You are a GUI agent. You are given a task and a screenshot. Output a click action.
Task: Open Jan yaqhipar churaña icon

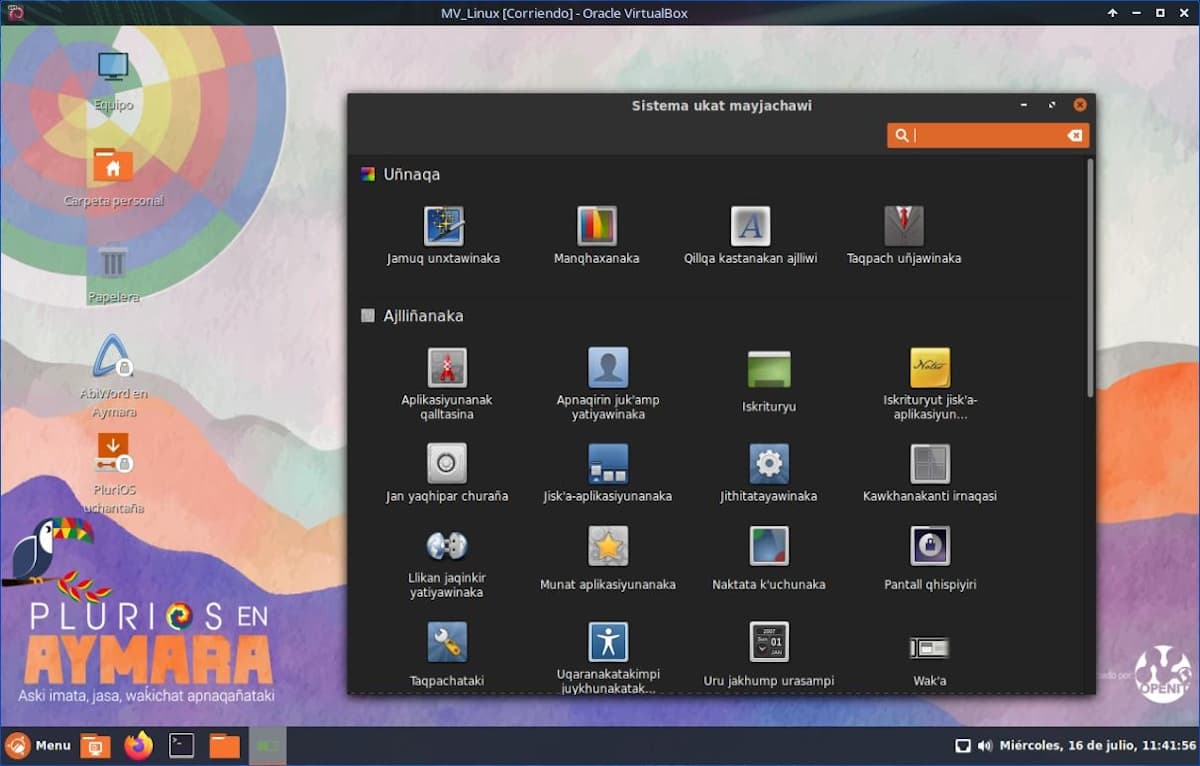[447, 463]
